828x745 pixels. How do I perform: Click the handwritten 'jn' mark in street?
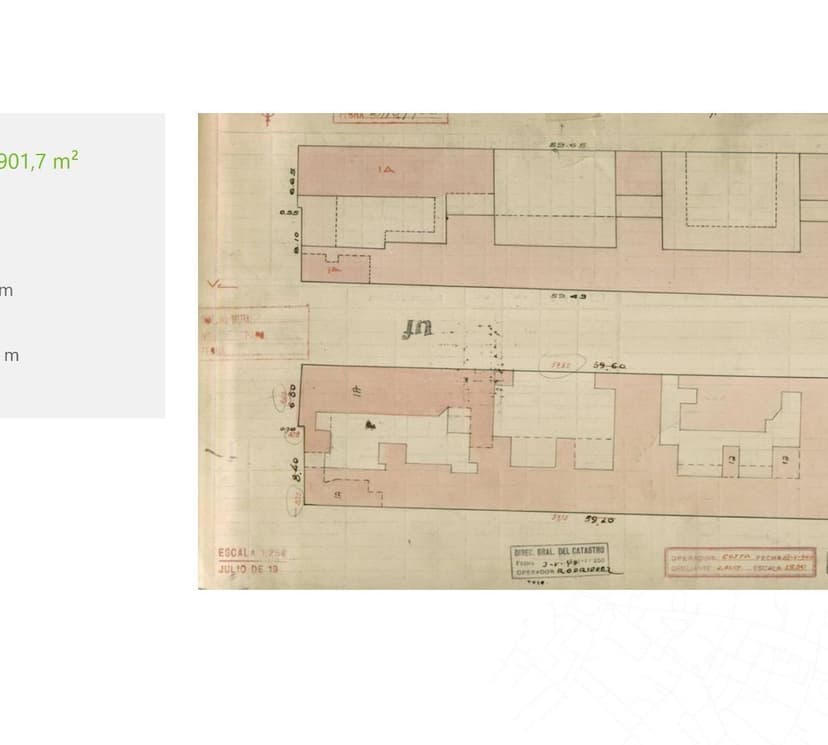click(x=416, y=329)
